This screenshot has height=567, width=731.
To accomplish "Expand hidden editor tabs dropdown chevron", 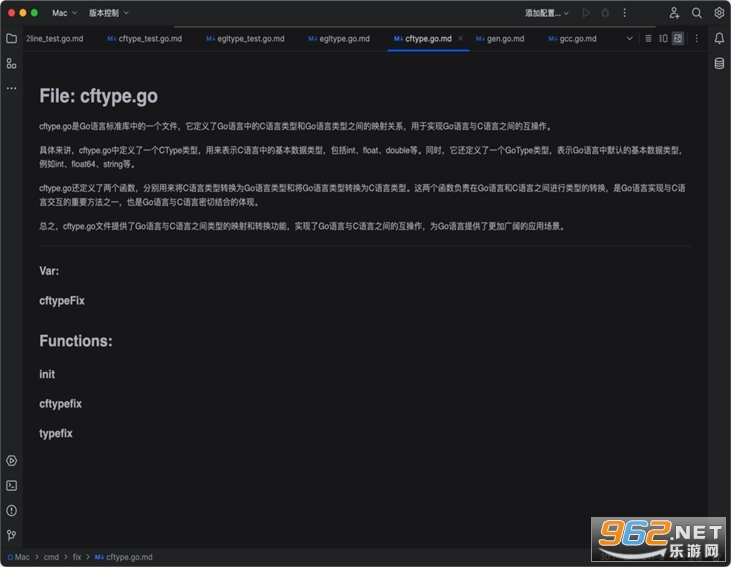I will click(629, 39).
